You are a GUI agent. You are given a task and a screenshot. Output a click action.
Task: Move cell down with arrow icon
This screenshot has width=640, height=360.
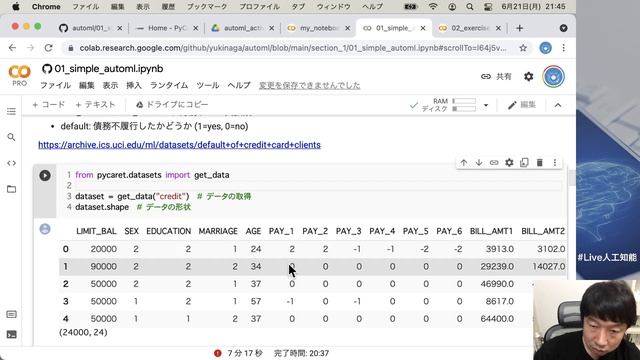click(479, 162)
